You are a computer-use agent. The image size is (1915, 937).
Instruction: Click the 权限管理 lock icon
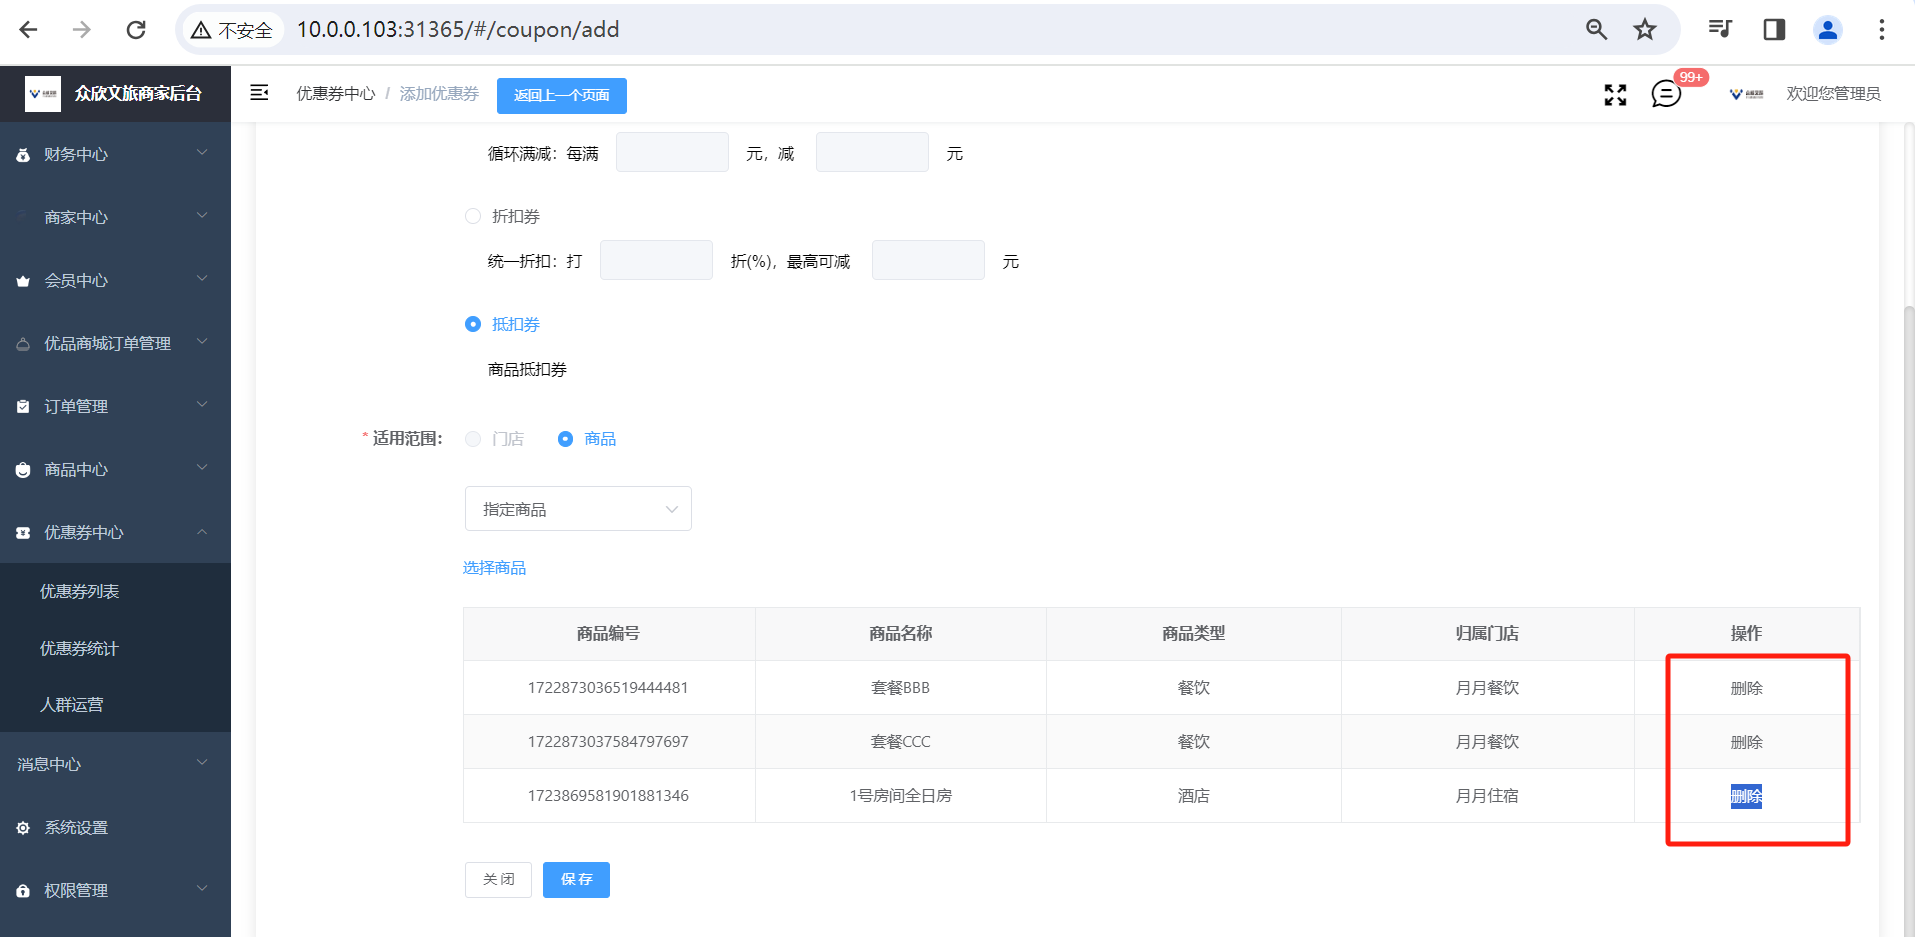tap(23, 891)
